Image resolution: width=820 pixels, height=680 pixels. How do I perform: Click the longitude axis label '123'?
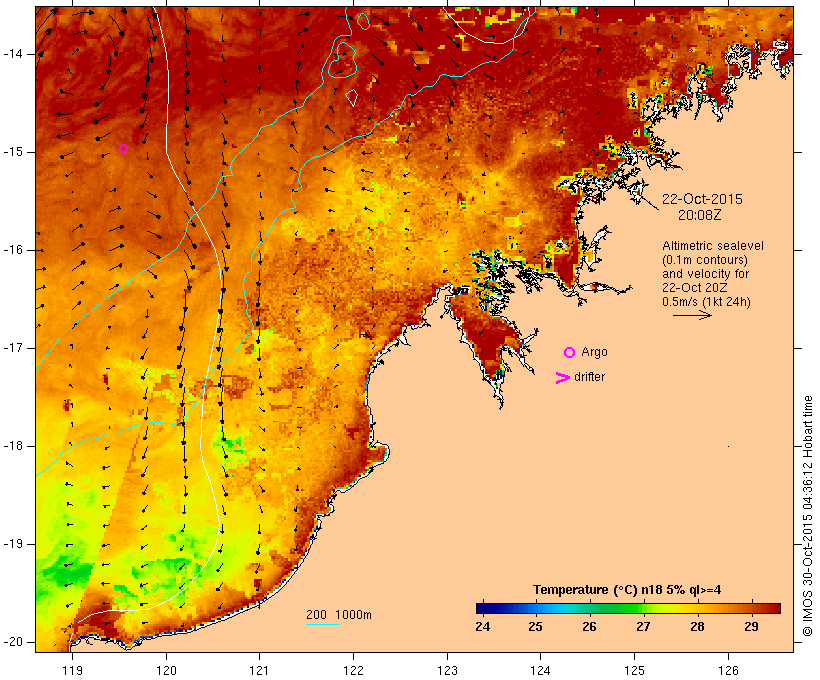(x=447, y=670)
